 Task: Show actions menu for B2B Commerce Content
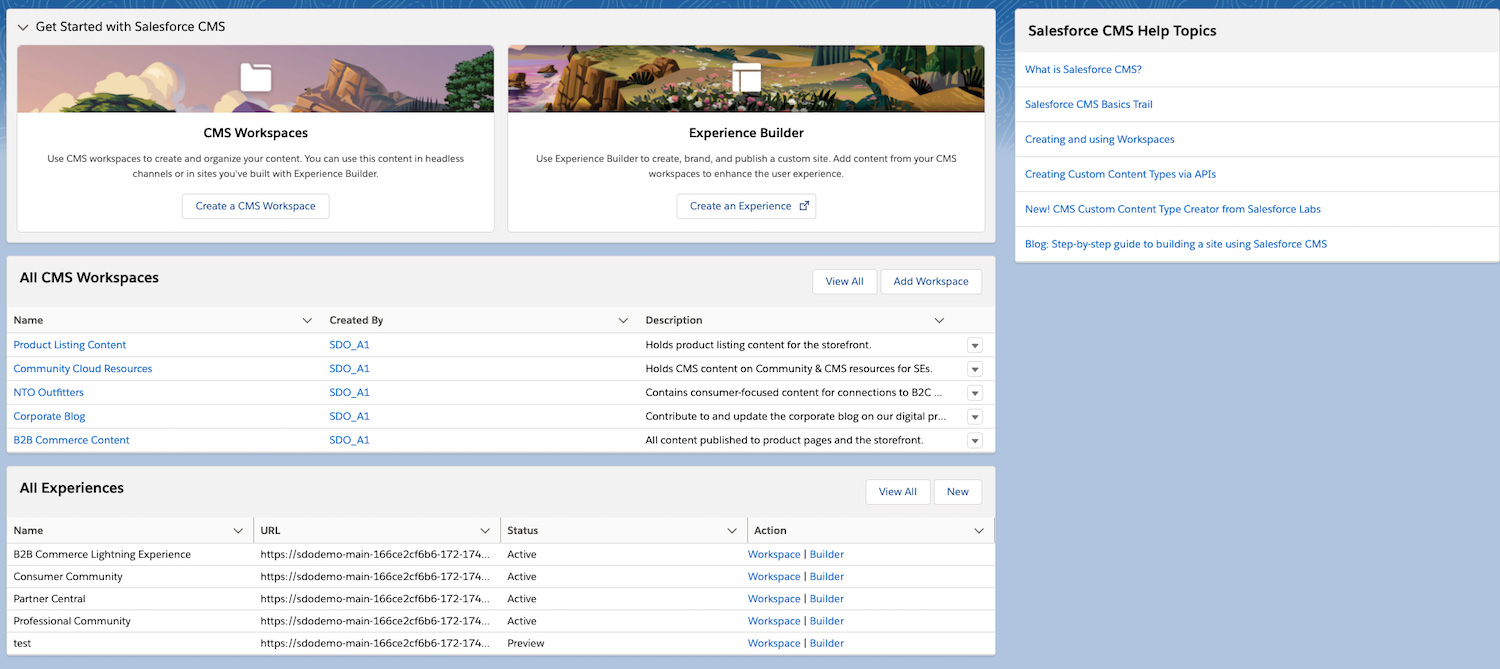975,441
